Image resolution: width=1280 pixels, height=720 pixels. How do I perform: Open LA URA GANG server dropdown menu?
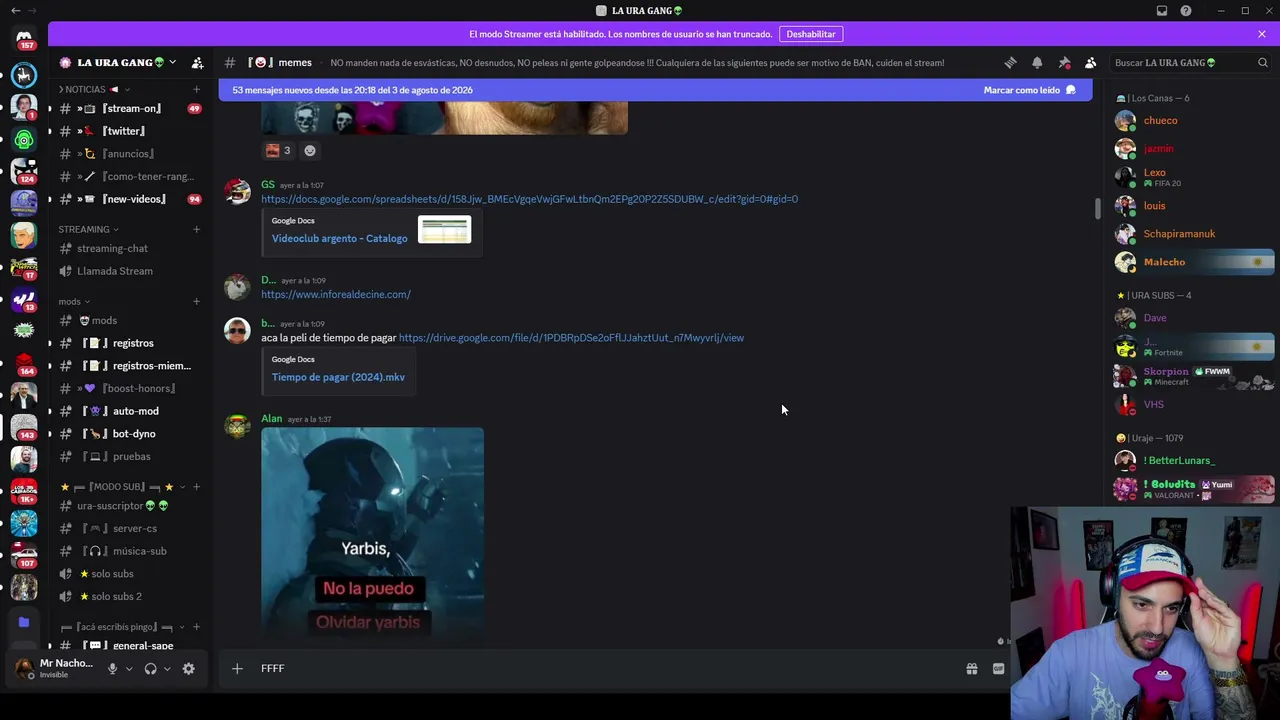(x=117, y=62)
